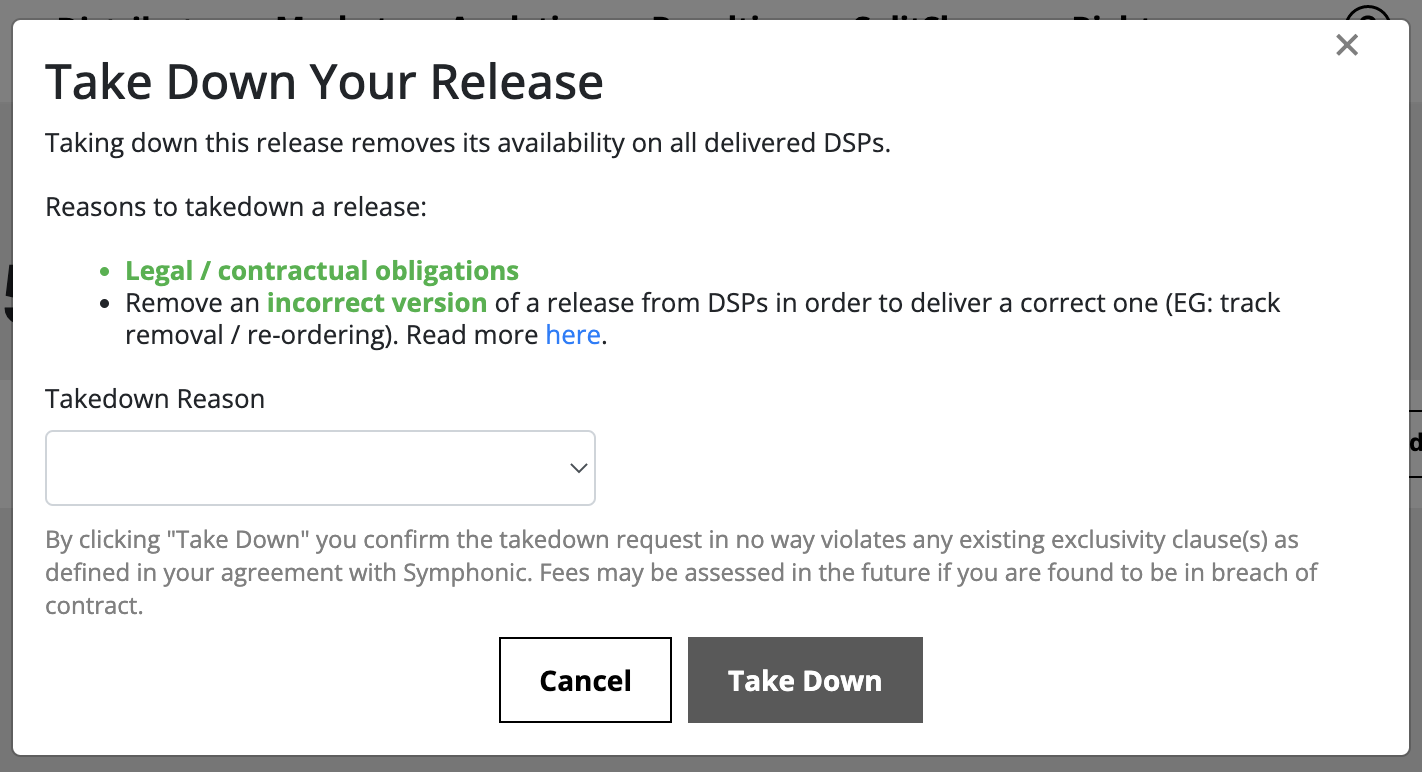Click the 'Takedown Reason' field label
Viewport: 1422px width, 772px height.
tap(155, 399)
